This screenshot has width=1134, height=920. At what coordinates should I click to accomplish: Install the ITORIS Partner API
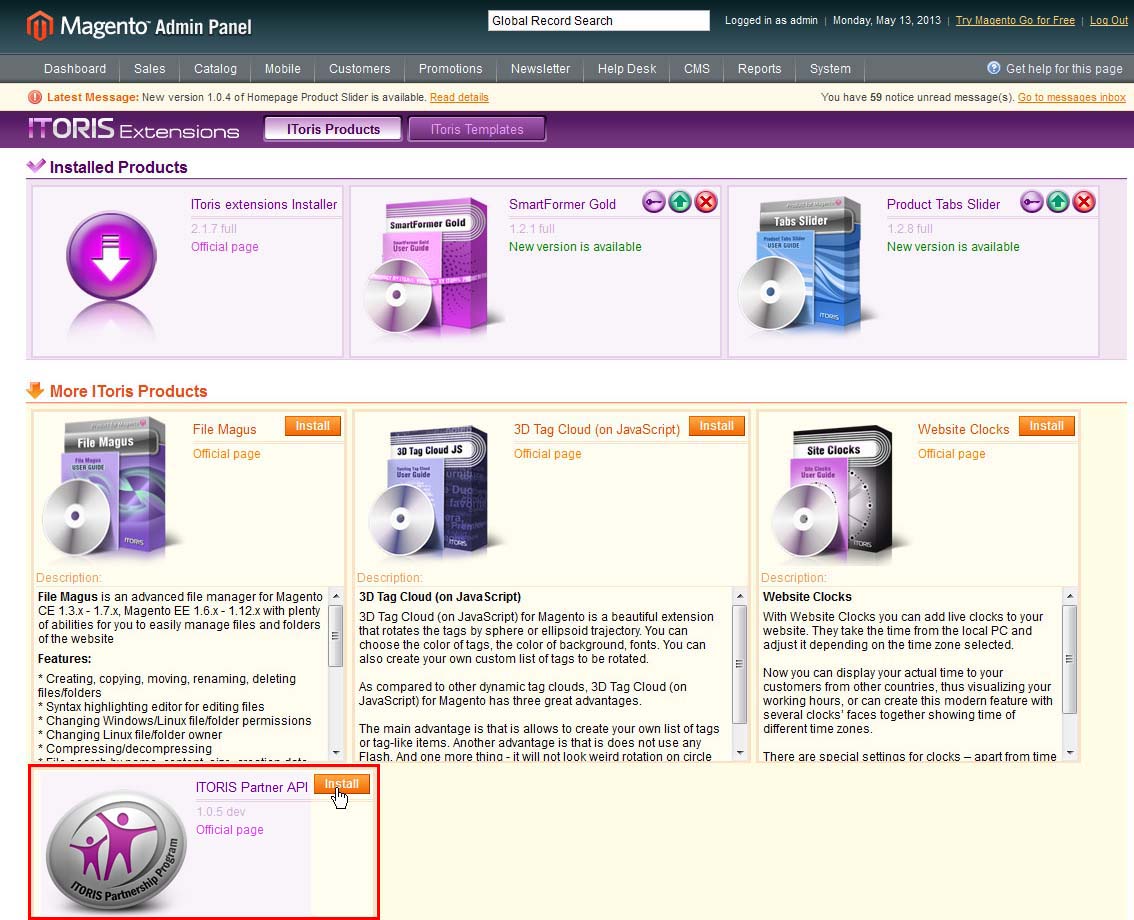[x=341, y=784]
